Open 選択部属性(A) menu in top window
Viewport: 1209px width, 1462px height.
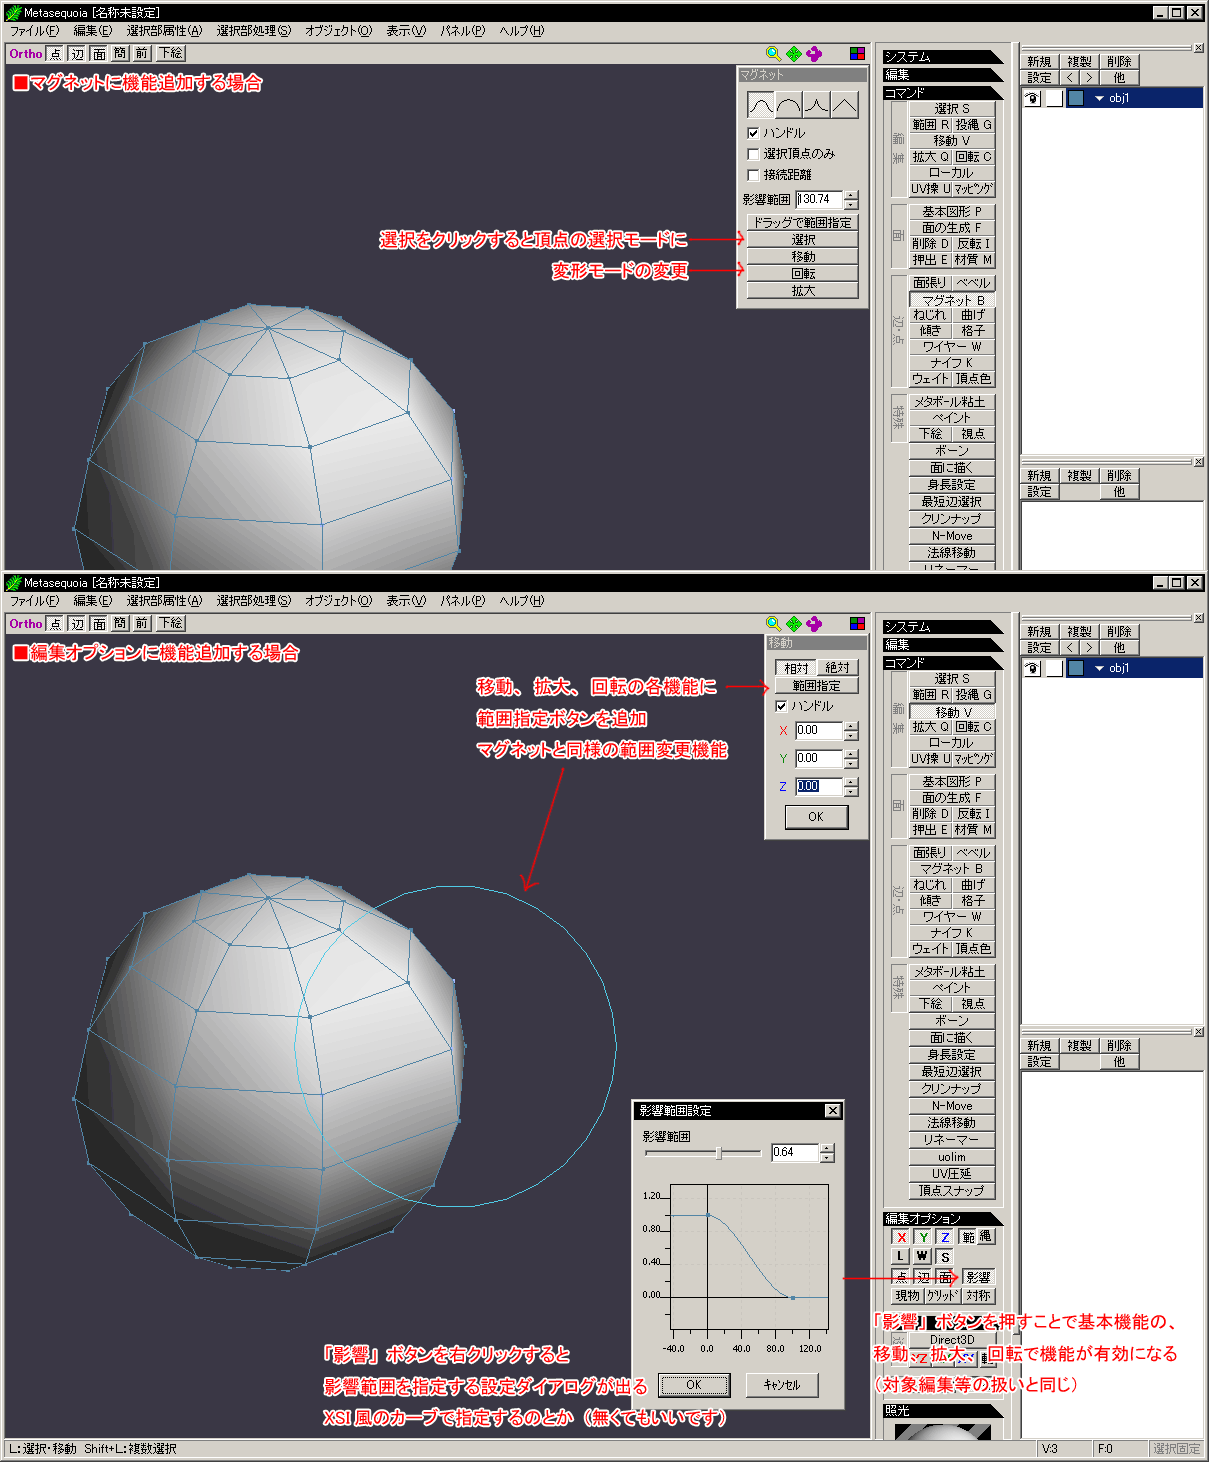164,31
